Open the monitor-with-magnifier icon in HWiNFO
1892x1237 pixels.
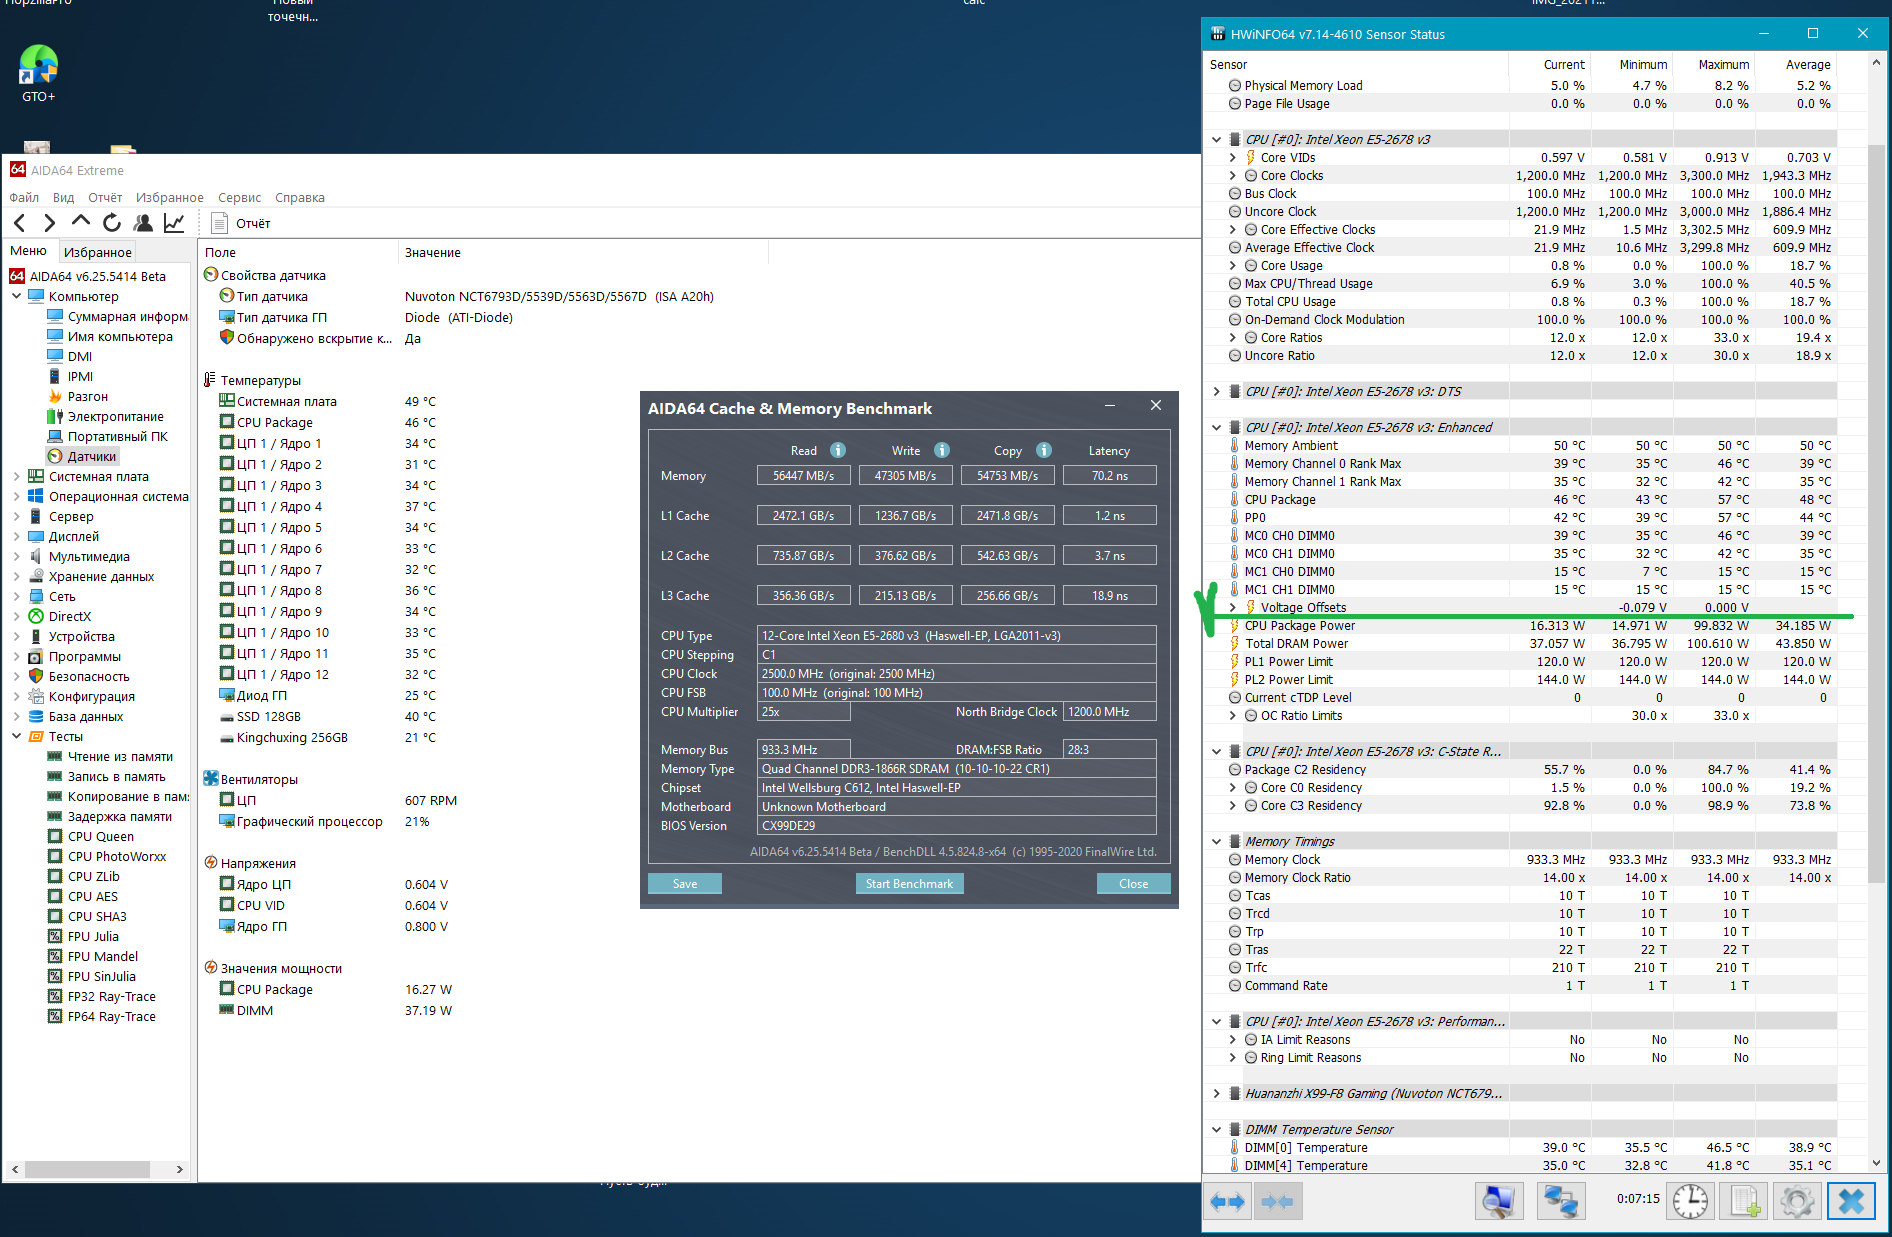coord(1498,1201)
